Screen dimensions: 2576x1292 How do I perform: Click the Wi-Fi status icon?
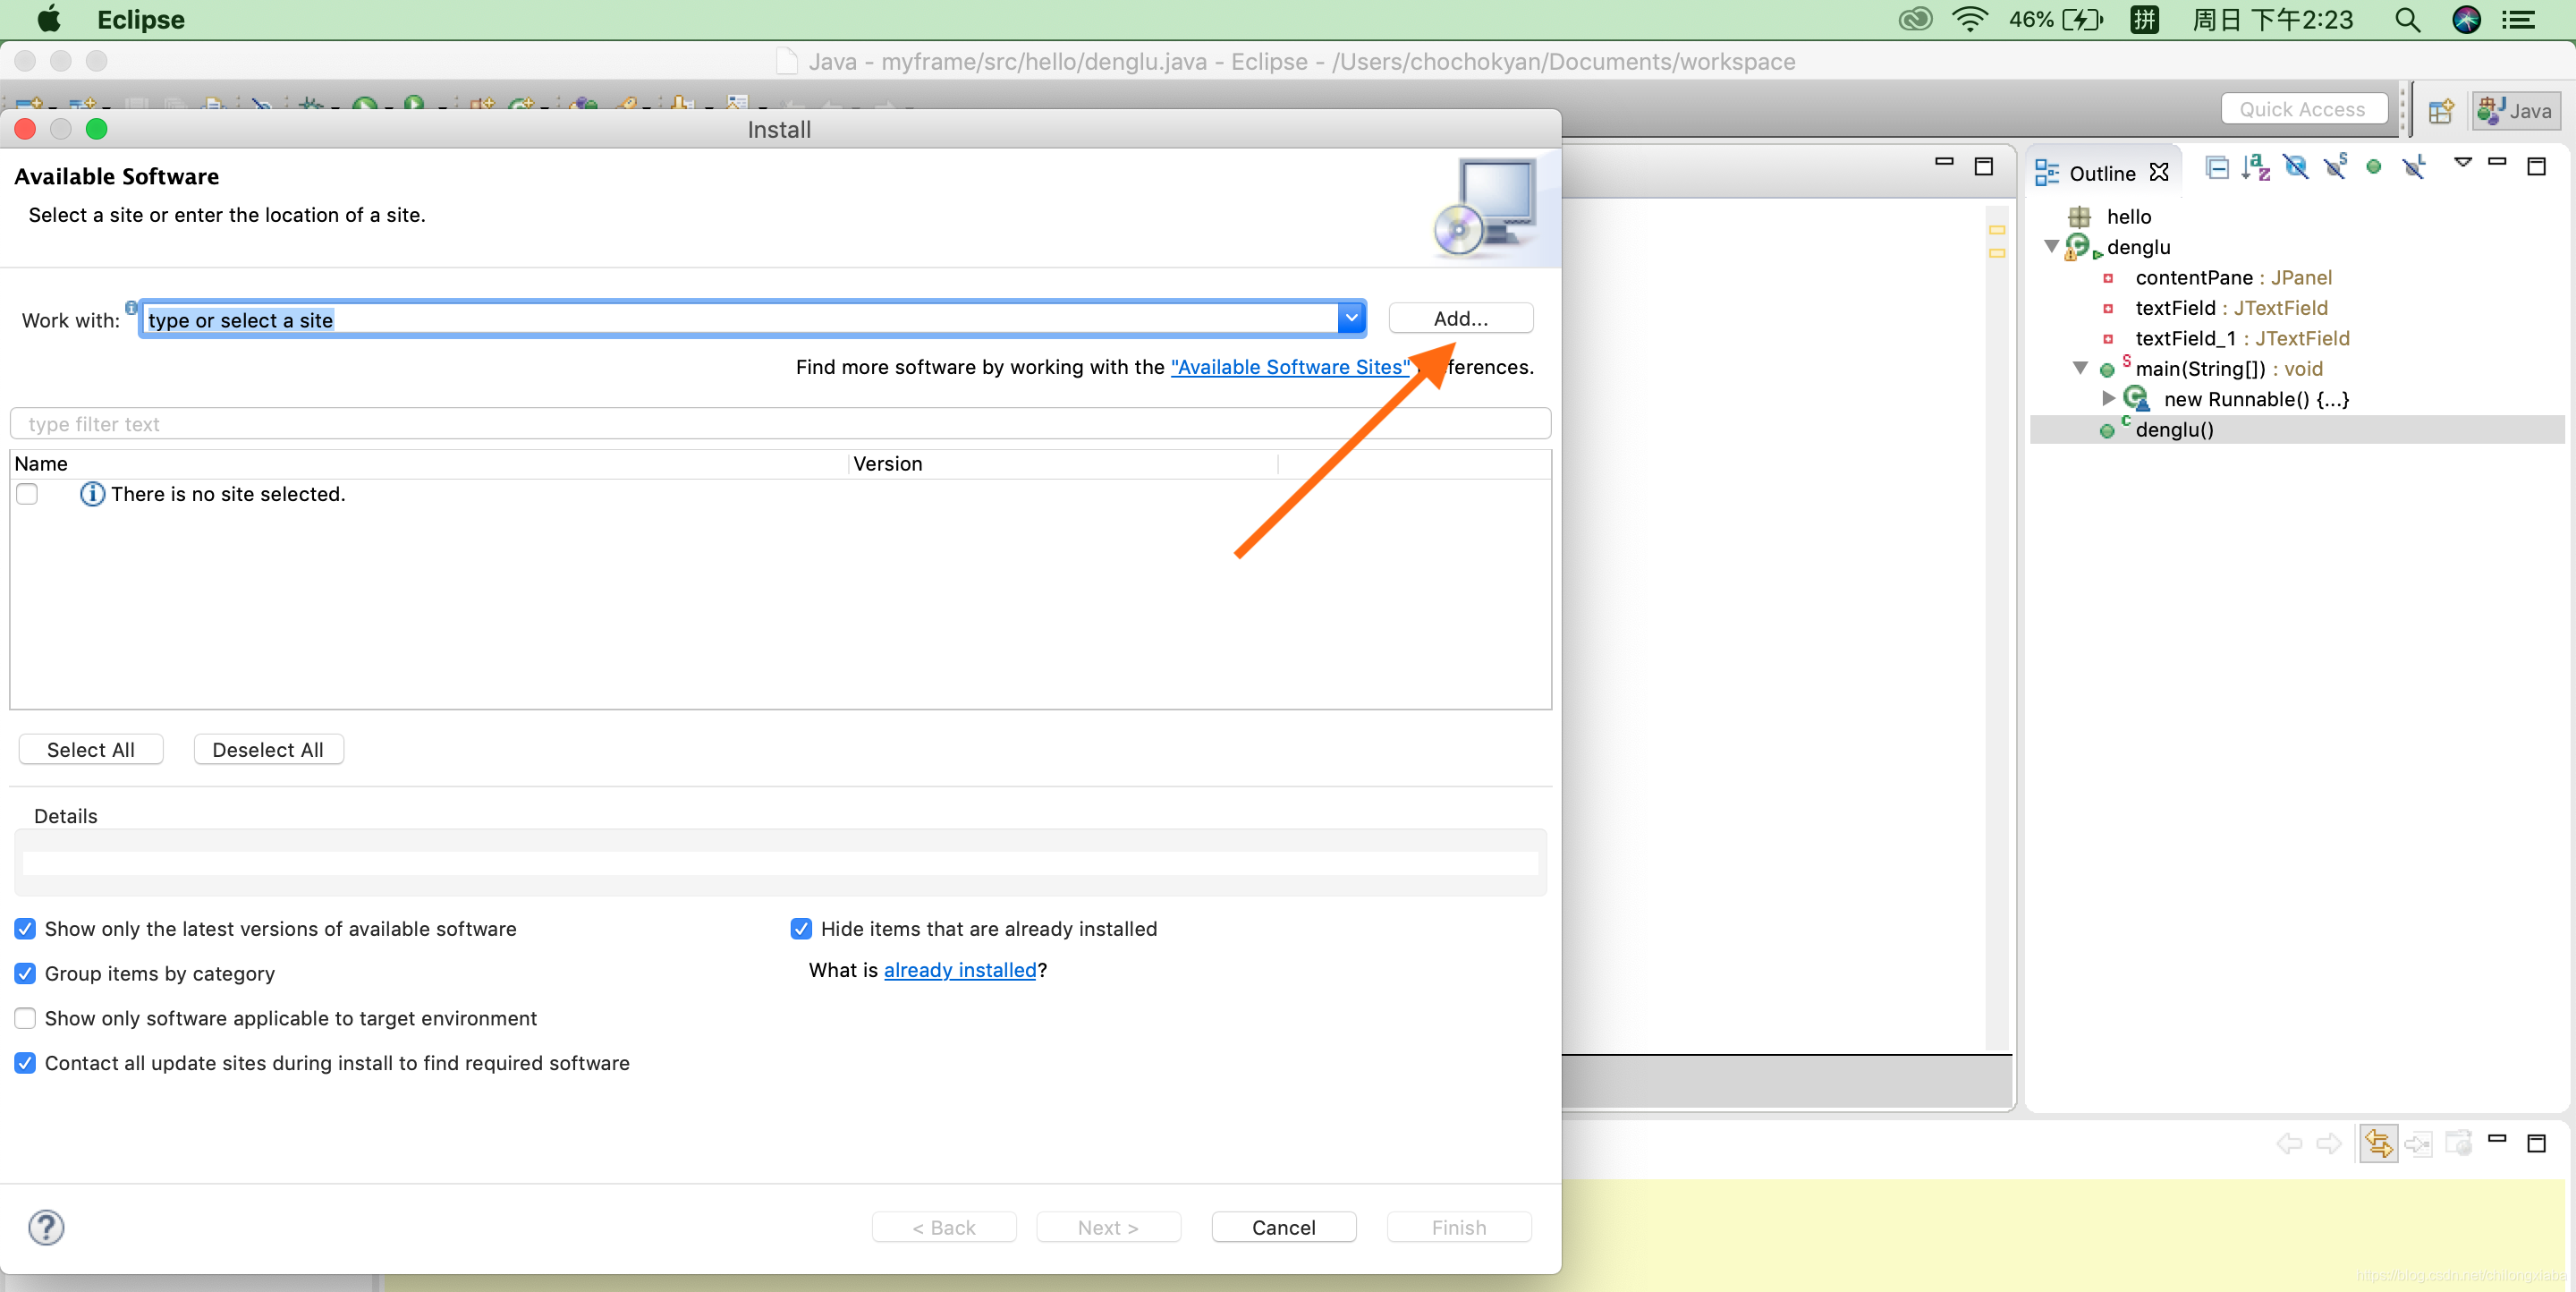click(1969, 20)
